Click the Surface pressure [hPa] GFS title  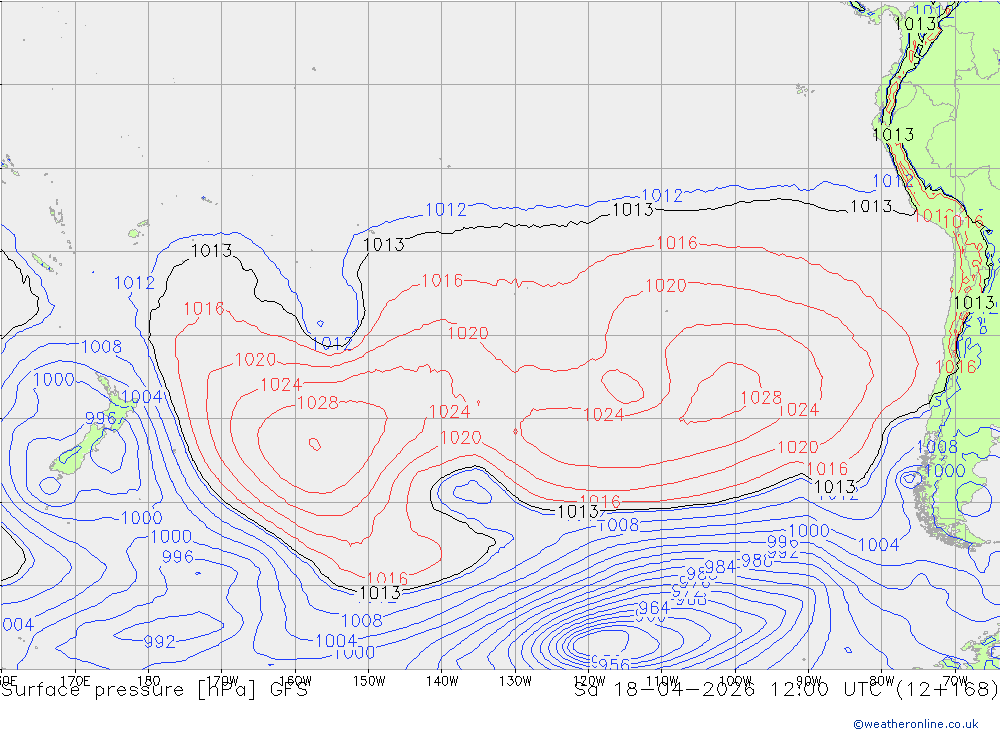tap(154, 690)
